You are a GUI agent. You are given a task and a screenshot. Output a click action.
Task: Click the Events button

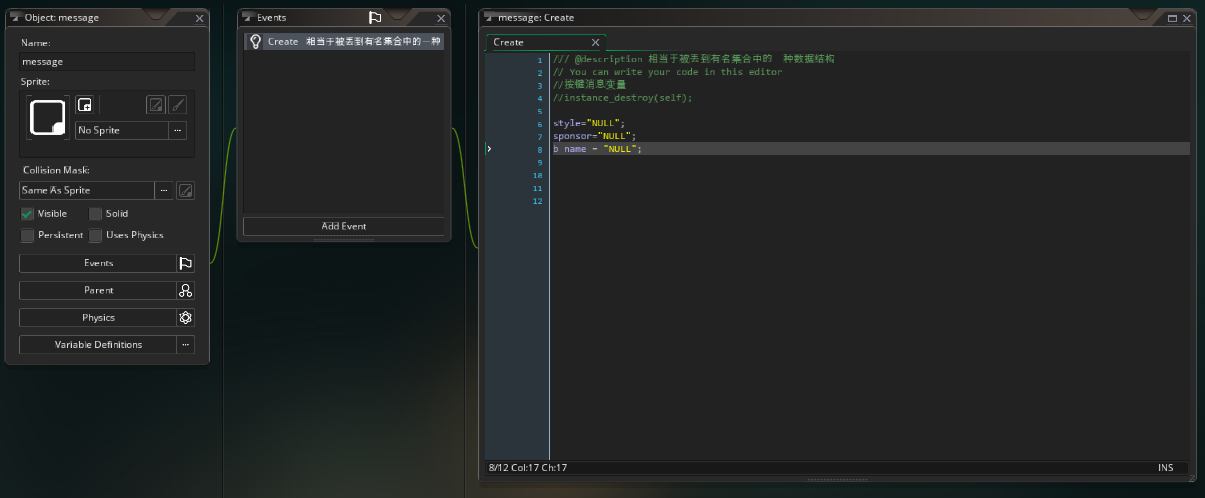point(98,263)
